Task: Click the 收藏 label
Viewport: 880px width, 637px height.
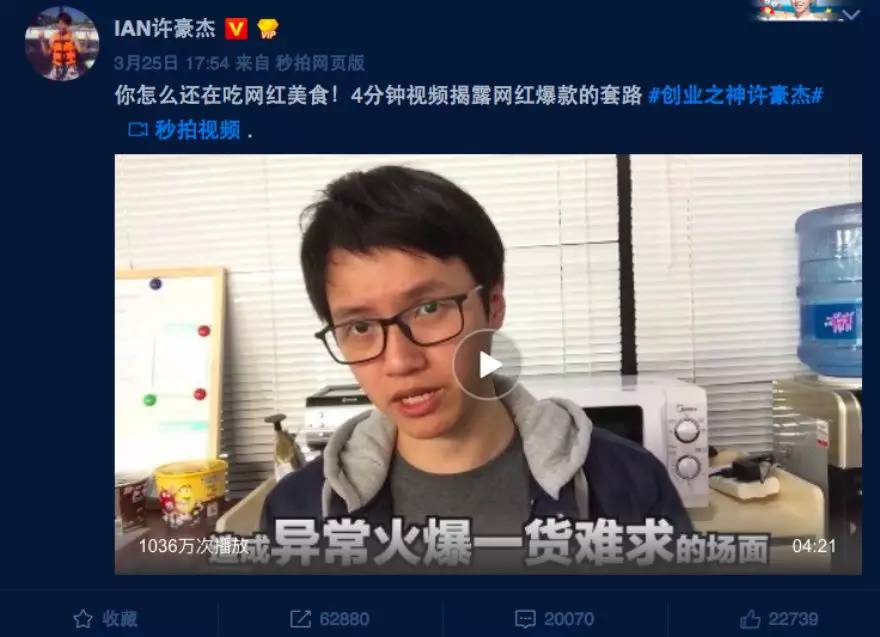Action: pos(120,618)
